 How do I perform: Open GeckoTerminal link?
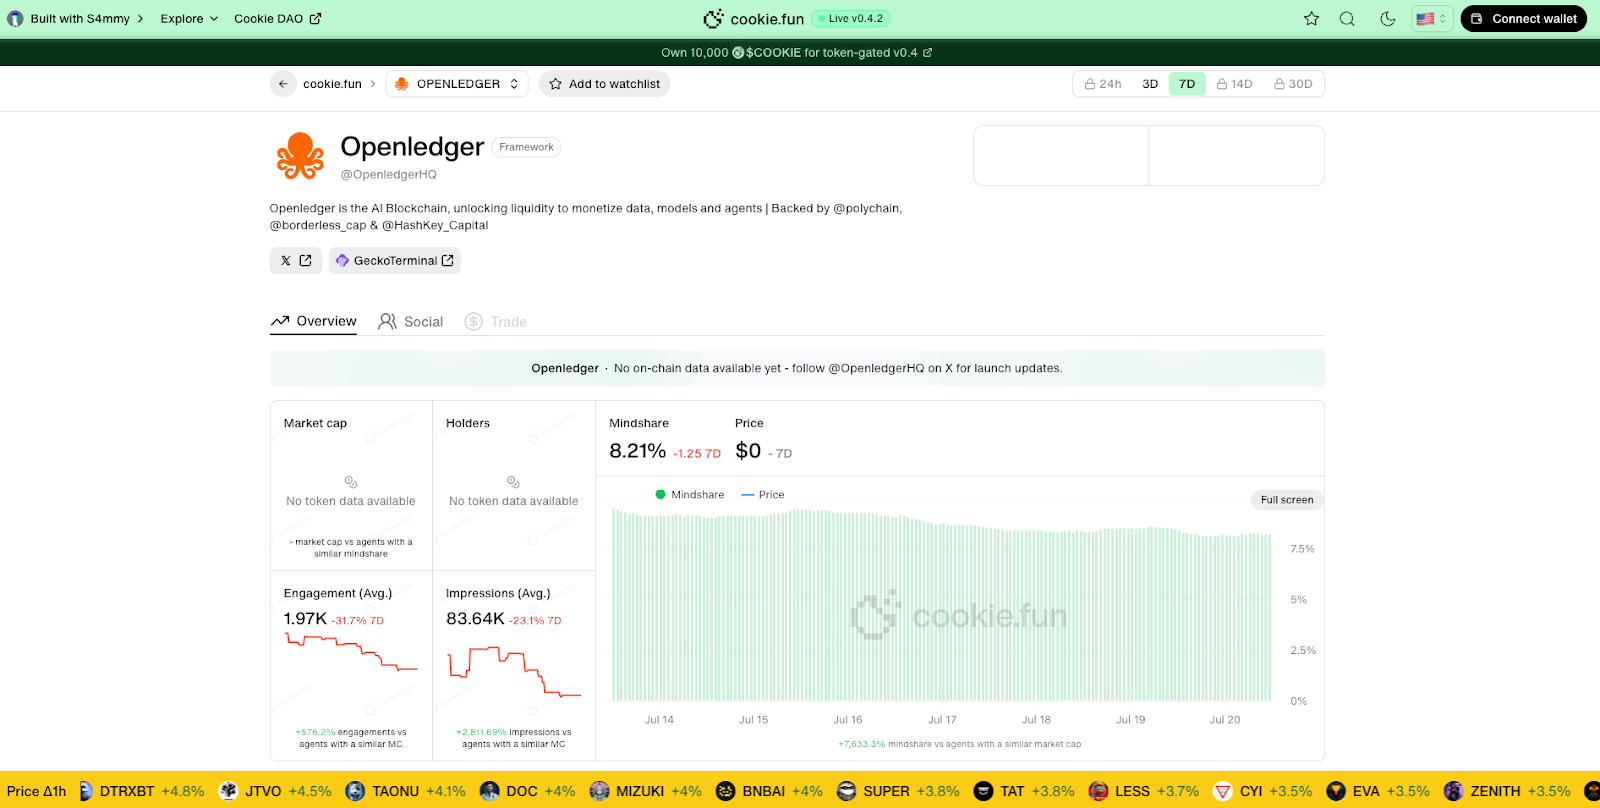(x=394, y=260)
